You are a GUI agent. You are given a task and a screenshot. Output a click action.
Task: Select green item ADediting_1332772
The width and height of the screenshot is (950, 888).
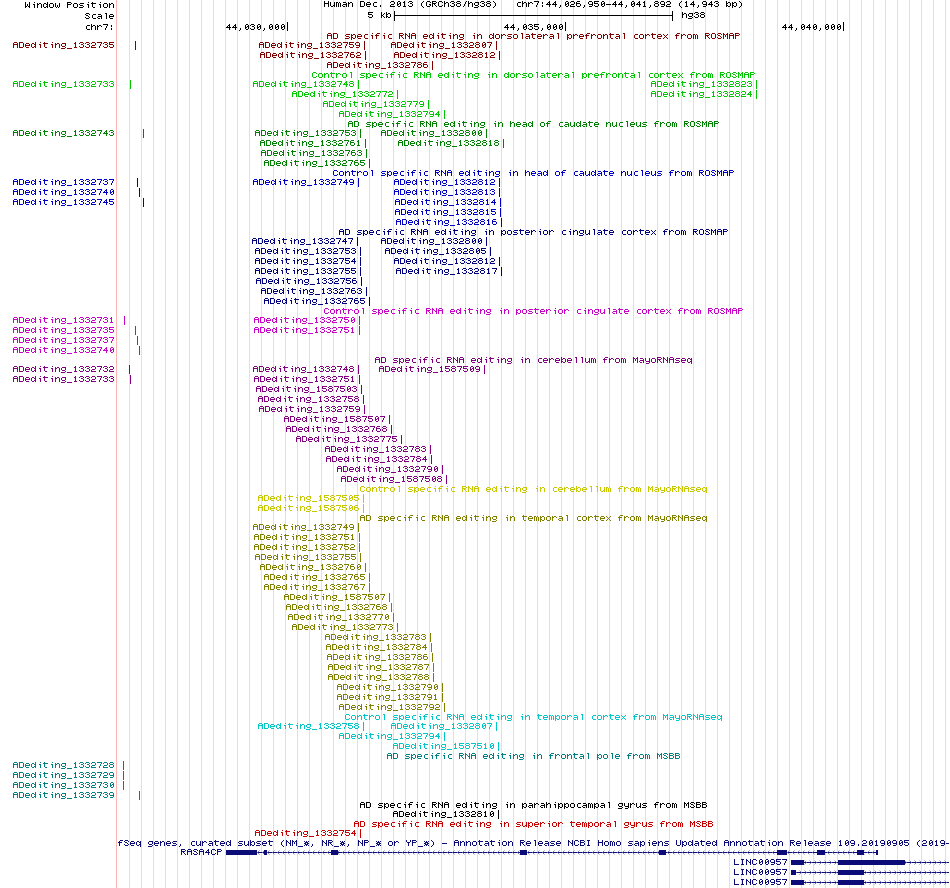tap(342, 94)
